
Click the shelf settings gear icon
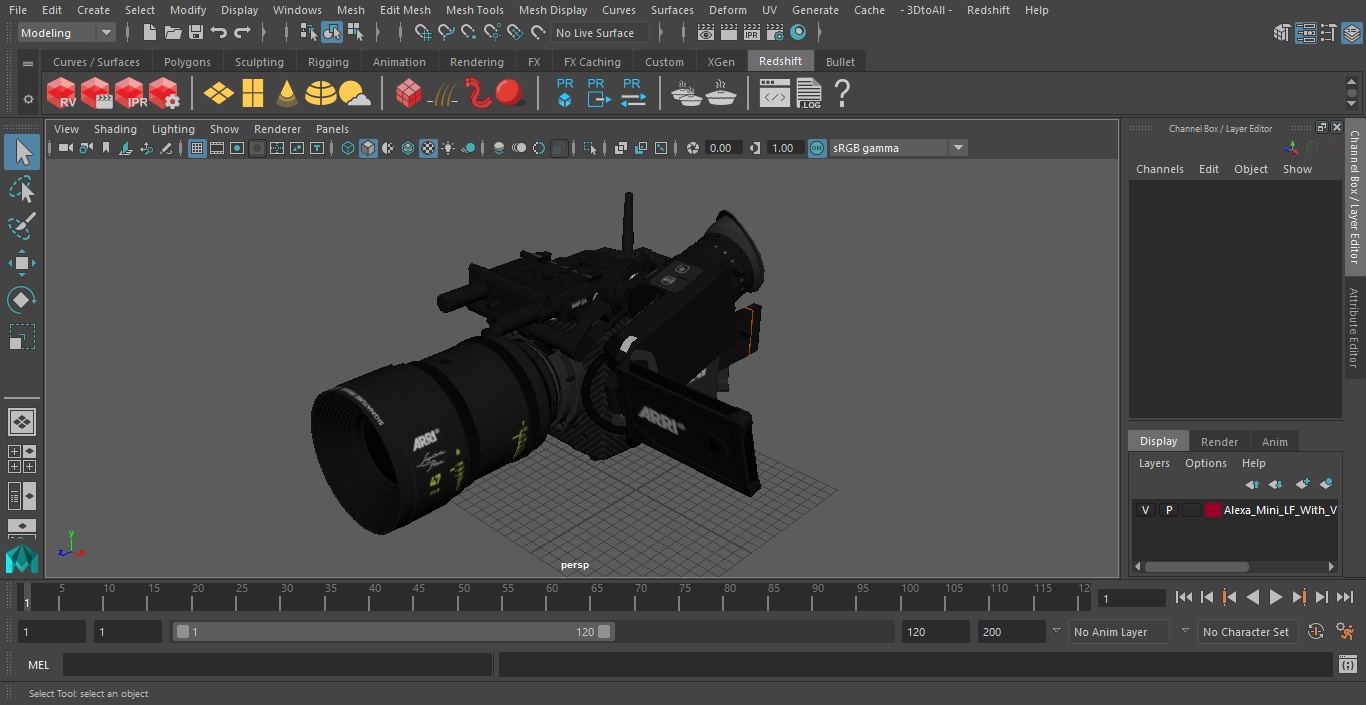pos(28,99)
